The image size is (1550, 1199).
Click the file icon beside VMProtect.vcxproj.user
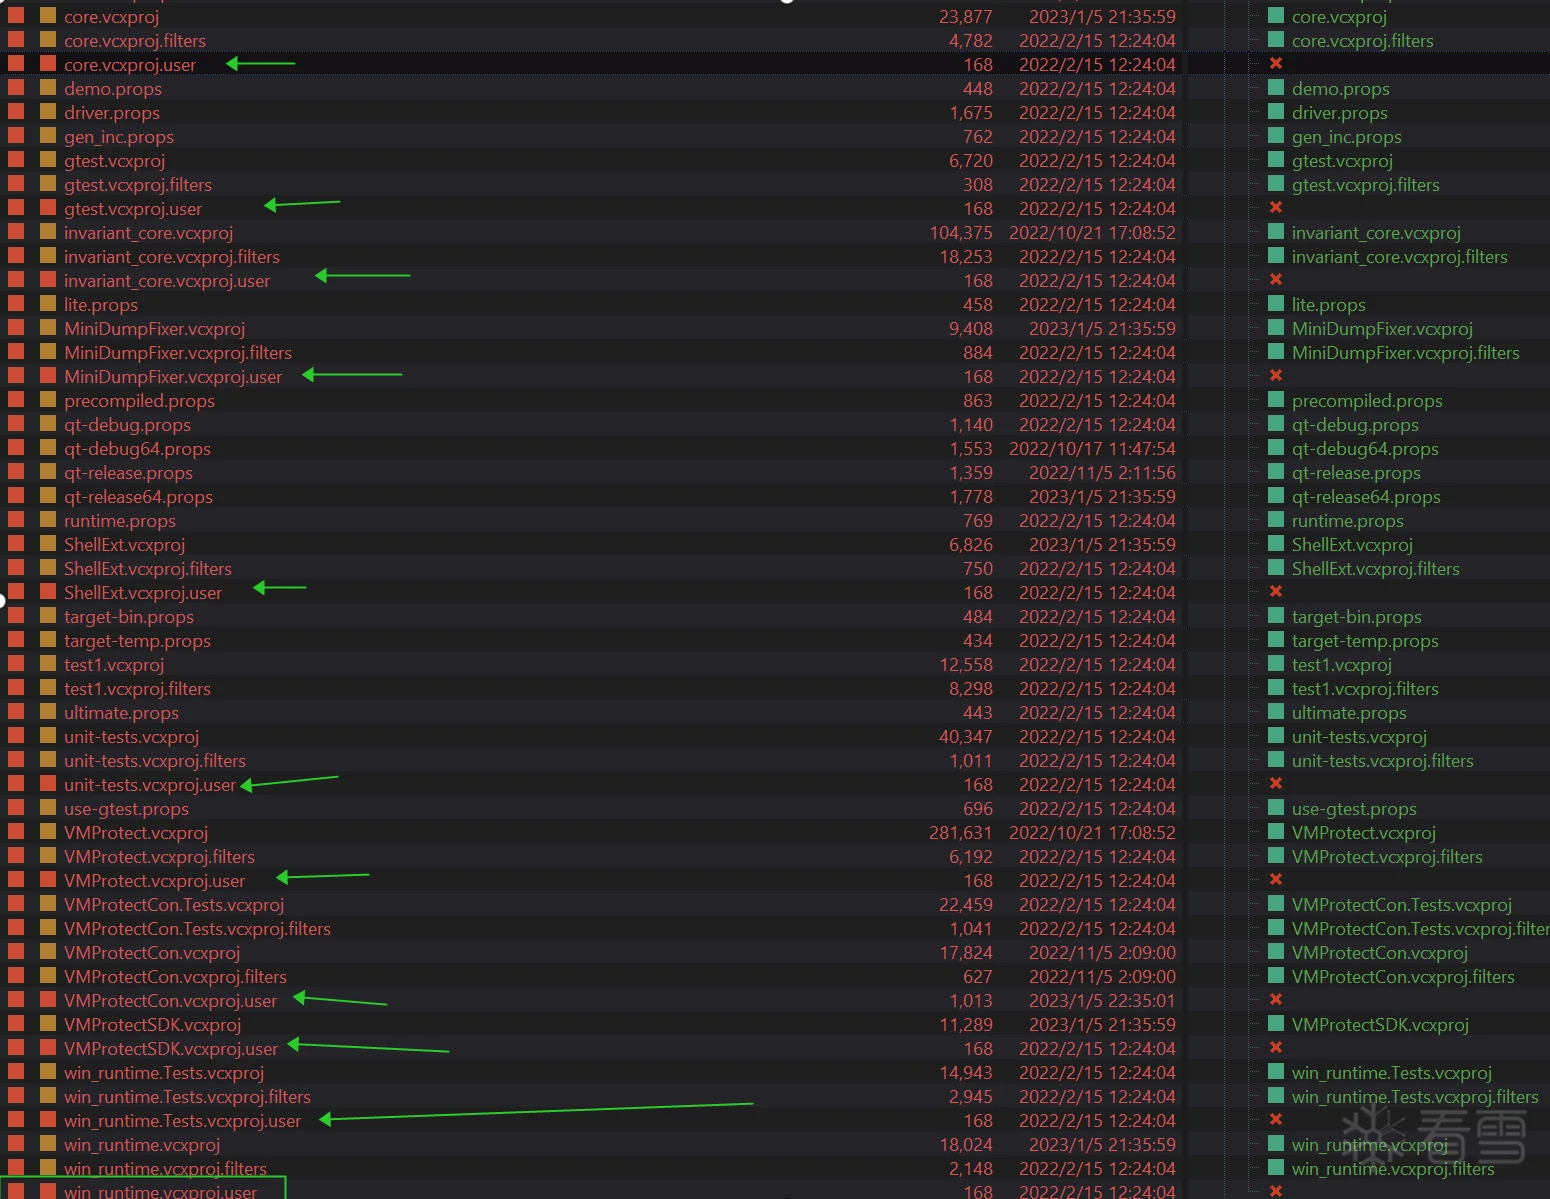tap(48, 880)
